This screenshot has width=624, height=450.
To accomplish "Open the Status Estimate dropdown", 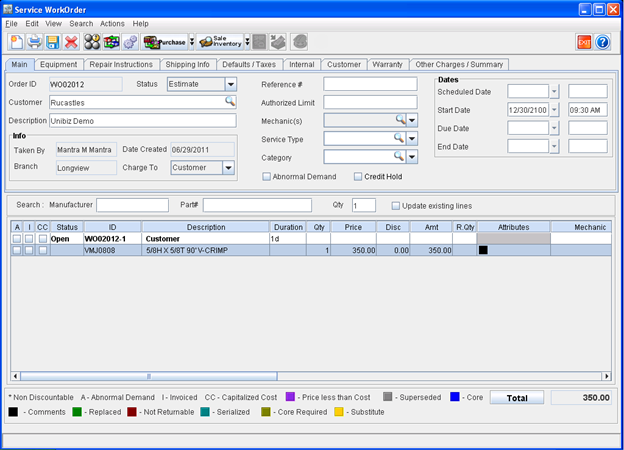I will pos(230,84).
